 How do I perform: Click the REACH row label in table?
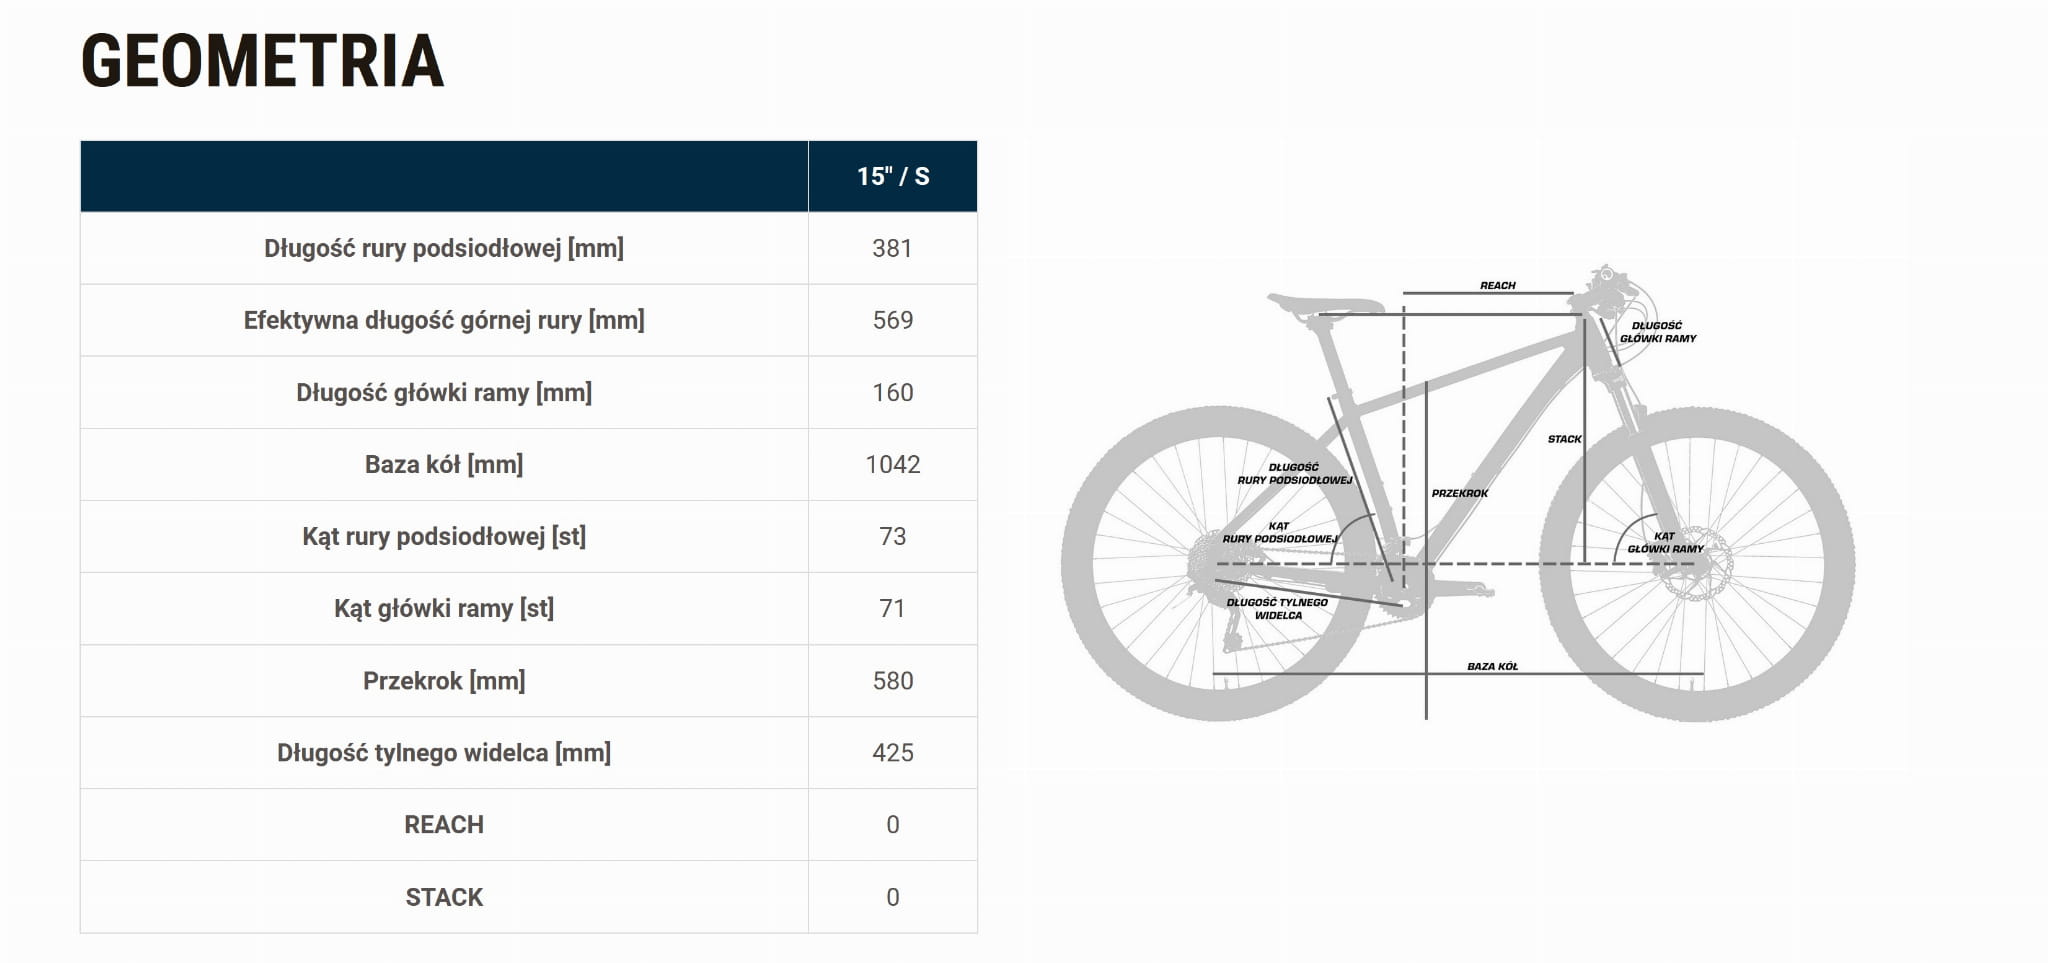444,824
